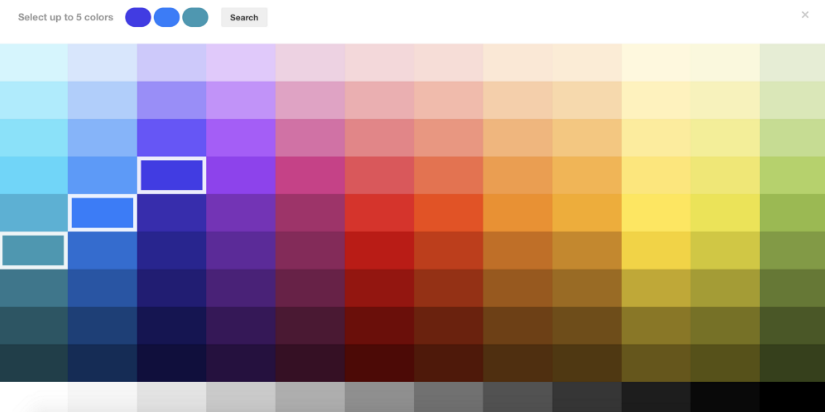Choose the bright lemon yellow swatch
Screen dimensions: 825x412
(x=656, y=213)
